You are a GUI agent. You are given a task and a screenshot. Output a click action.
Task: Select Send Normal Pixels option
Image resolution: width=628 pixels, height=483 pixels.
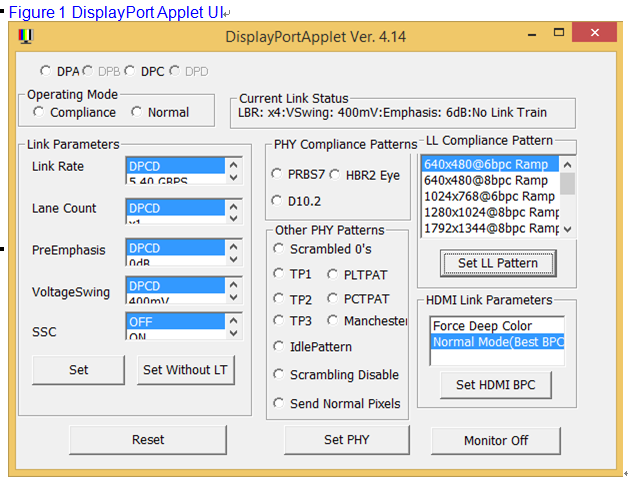[278, 403]
